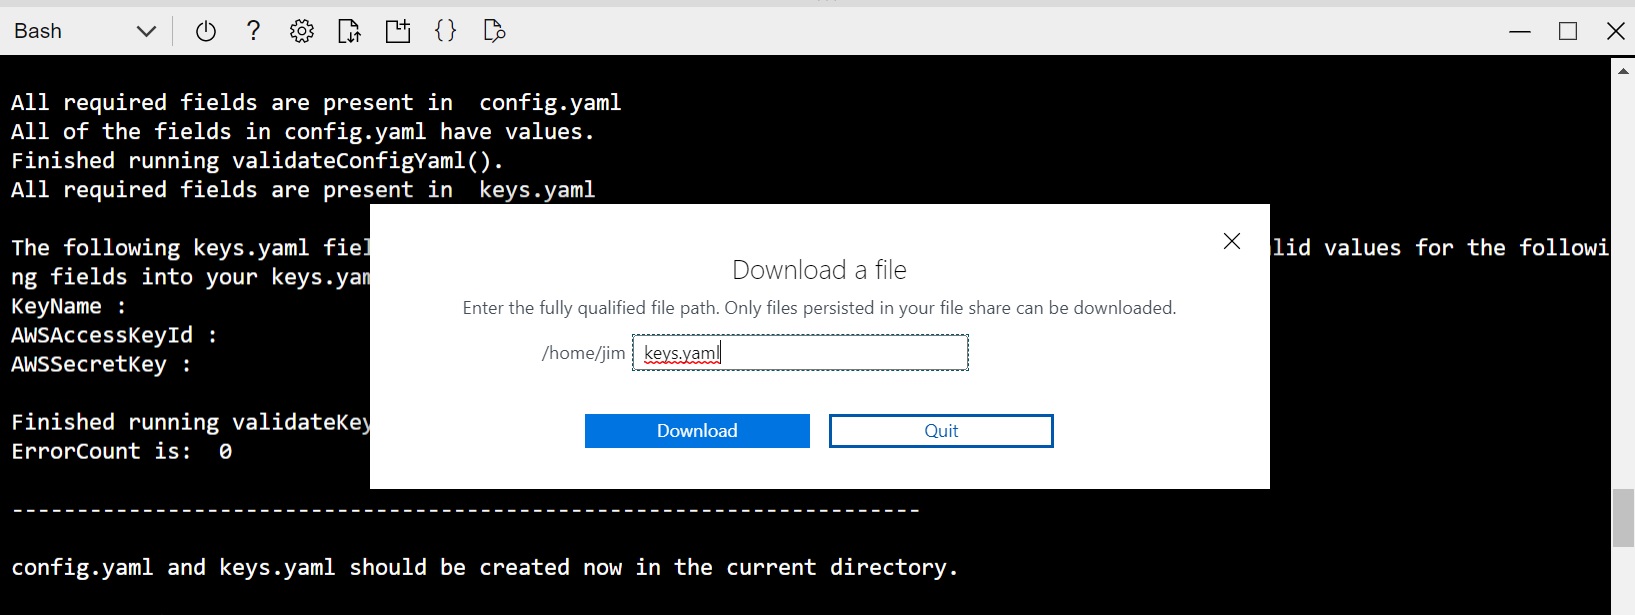The image size is (1635, 615).
Task: Click the terminal line mentioning current directory
Action: click(485, 568)
